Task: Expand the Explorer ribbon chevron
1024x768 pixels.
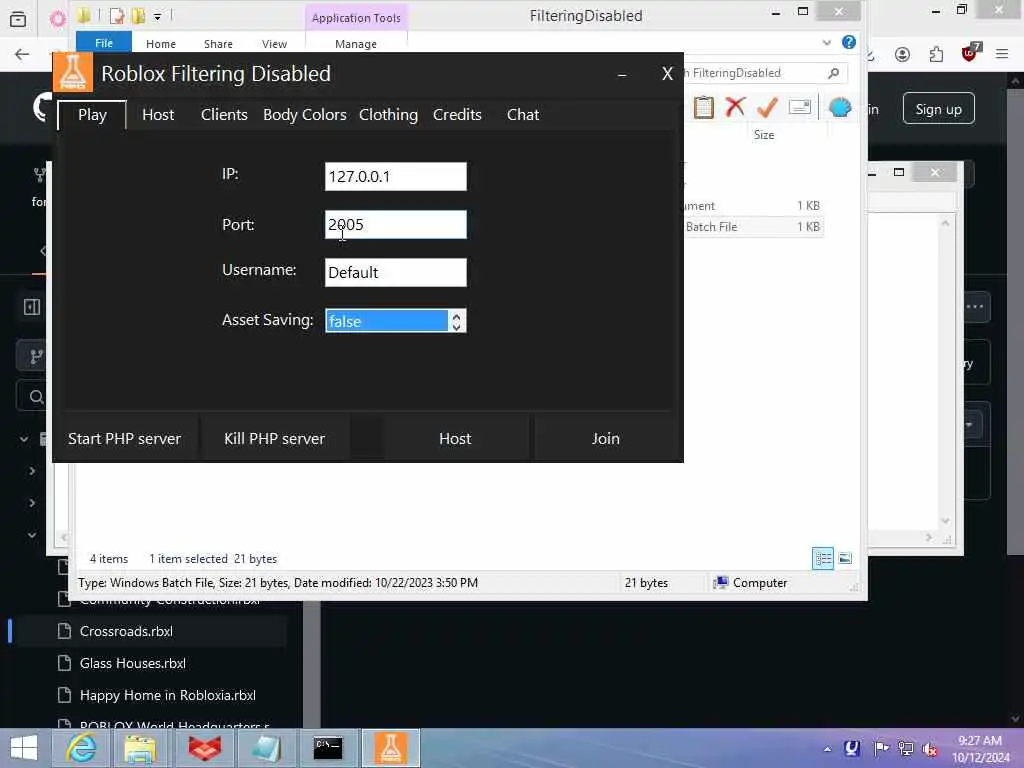Action: pos(827,42)
